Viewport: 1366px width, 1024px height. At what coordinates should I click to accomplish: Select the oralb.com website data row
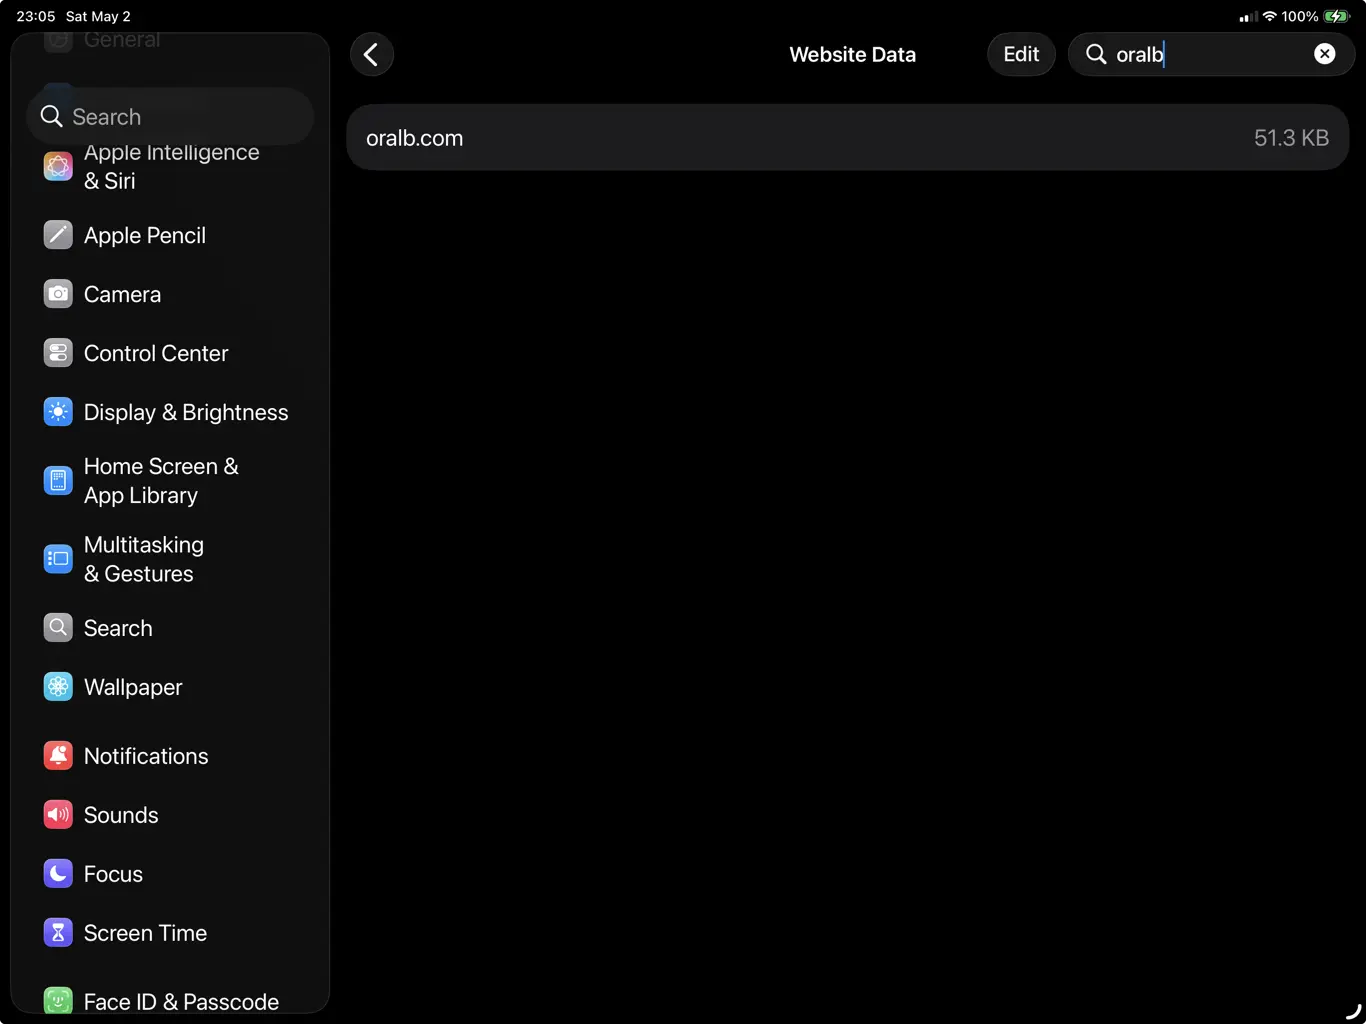click(x=848, y=138)
